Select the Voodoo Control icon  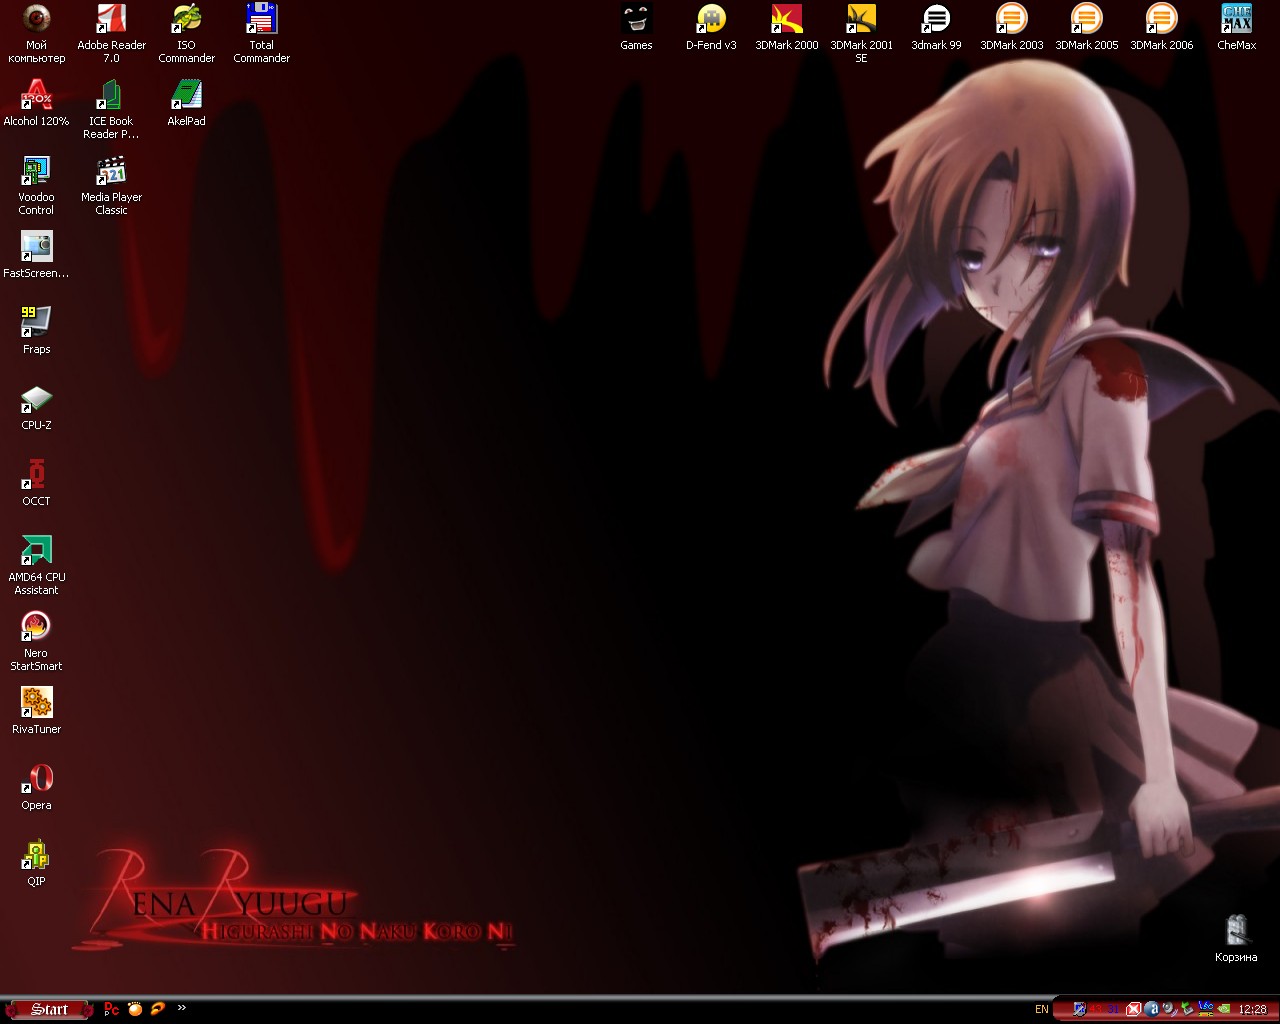[x=36, y=185]
